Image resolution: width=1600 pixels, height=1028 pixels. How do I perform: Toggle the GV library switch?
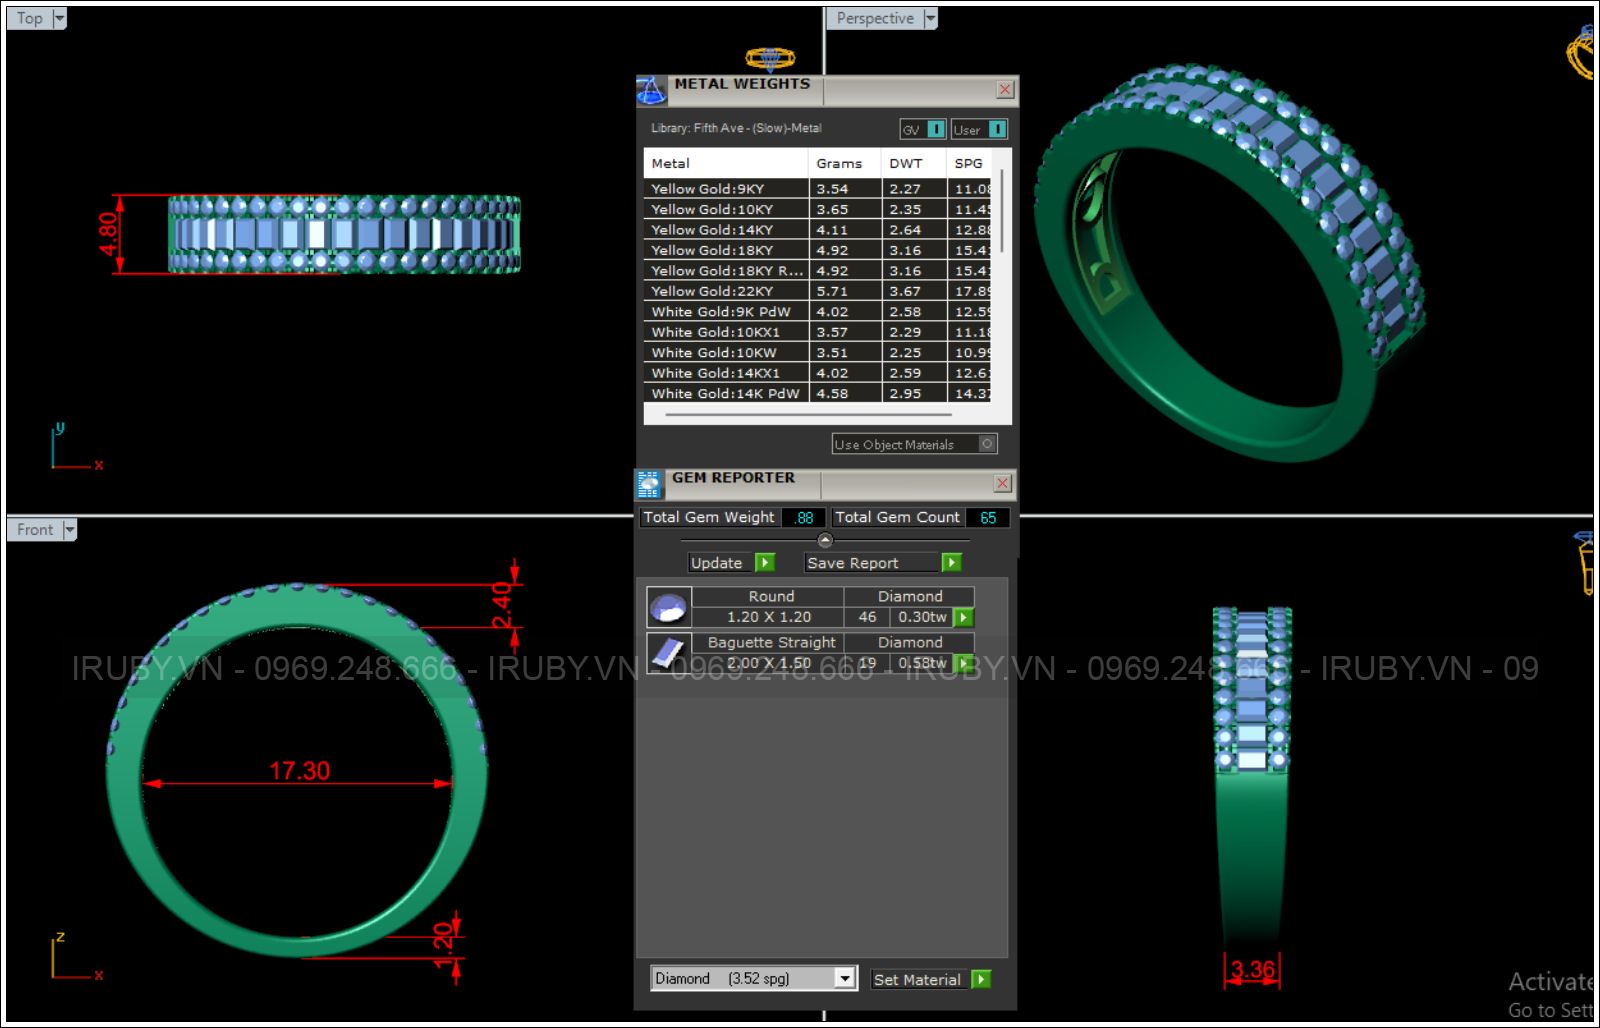click(935, 129)
